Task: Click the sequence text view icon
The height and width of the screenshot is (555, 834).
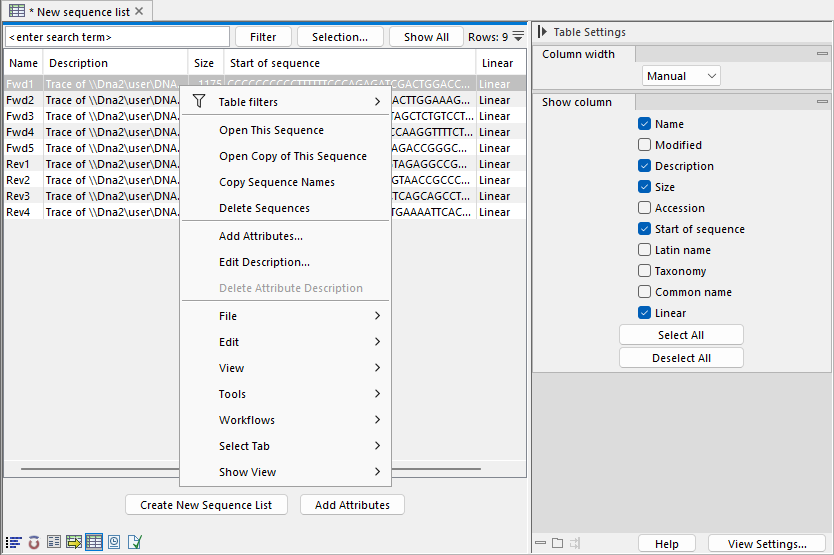Action: coord(13,542)
